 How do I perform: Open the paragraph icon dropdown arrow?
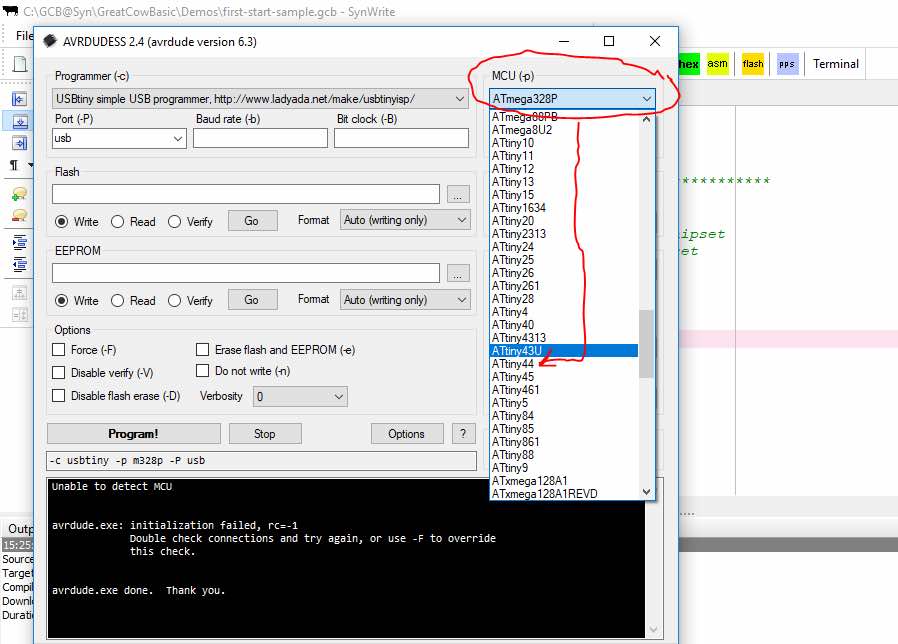(x=30, y=165)
